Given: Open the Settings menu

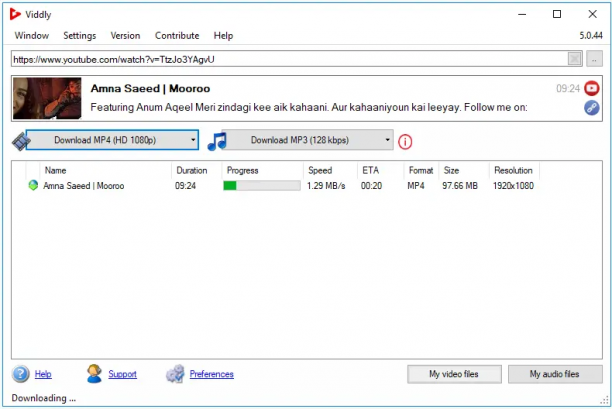Looking at the screenshot, I should [80, 36].
